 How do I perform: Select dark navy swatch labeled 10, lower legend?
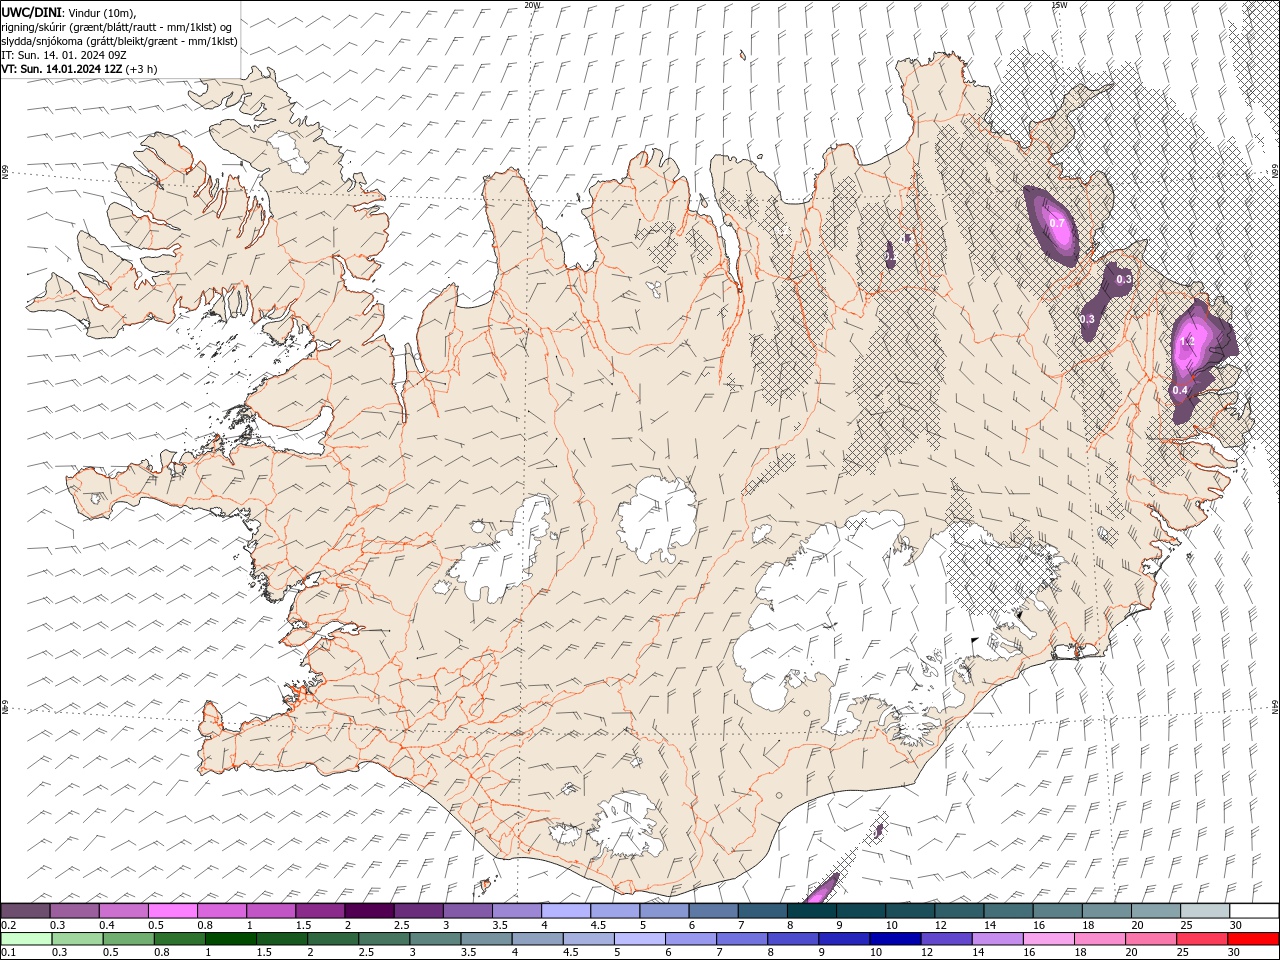[895, 939]
